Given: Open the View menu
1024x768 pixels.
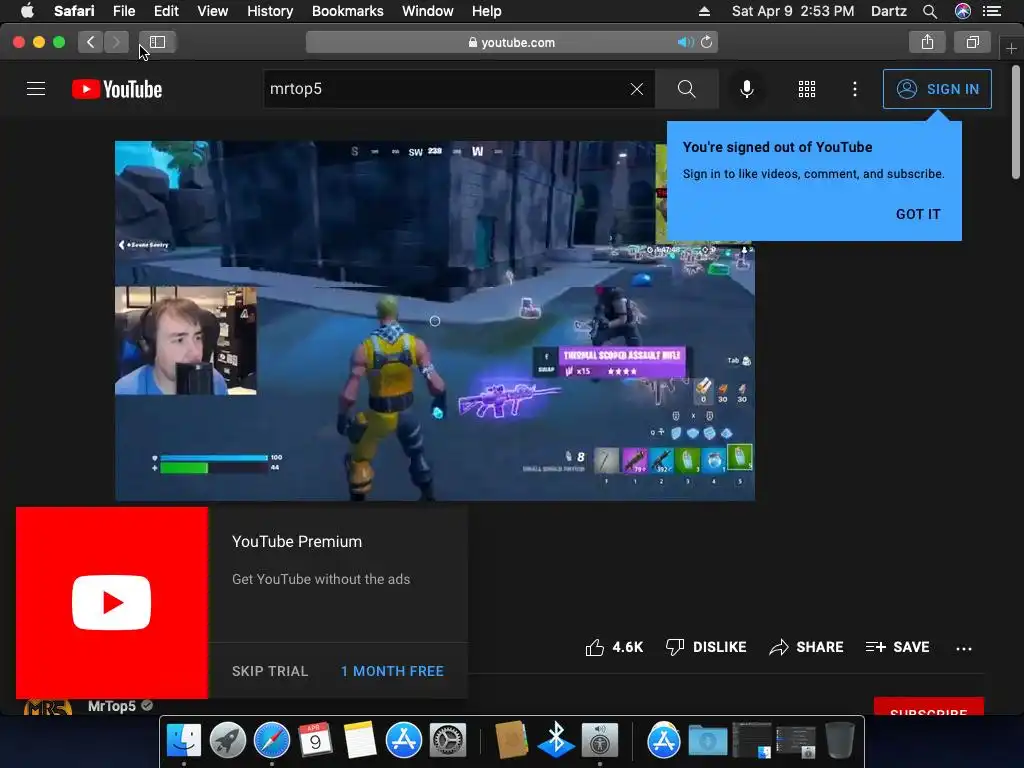Looking at the screenshot, I should (x=213, y=11).
